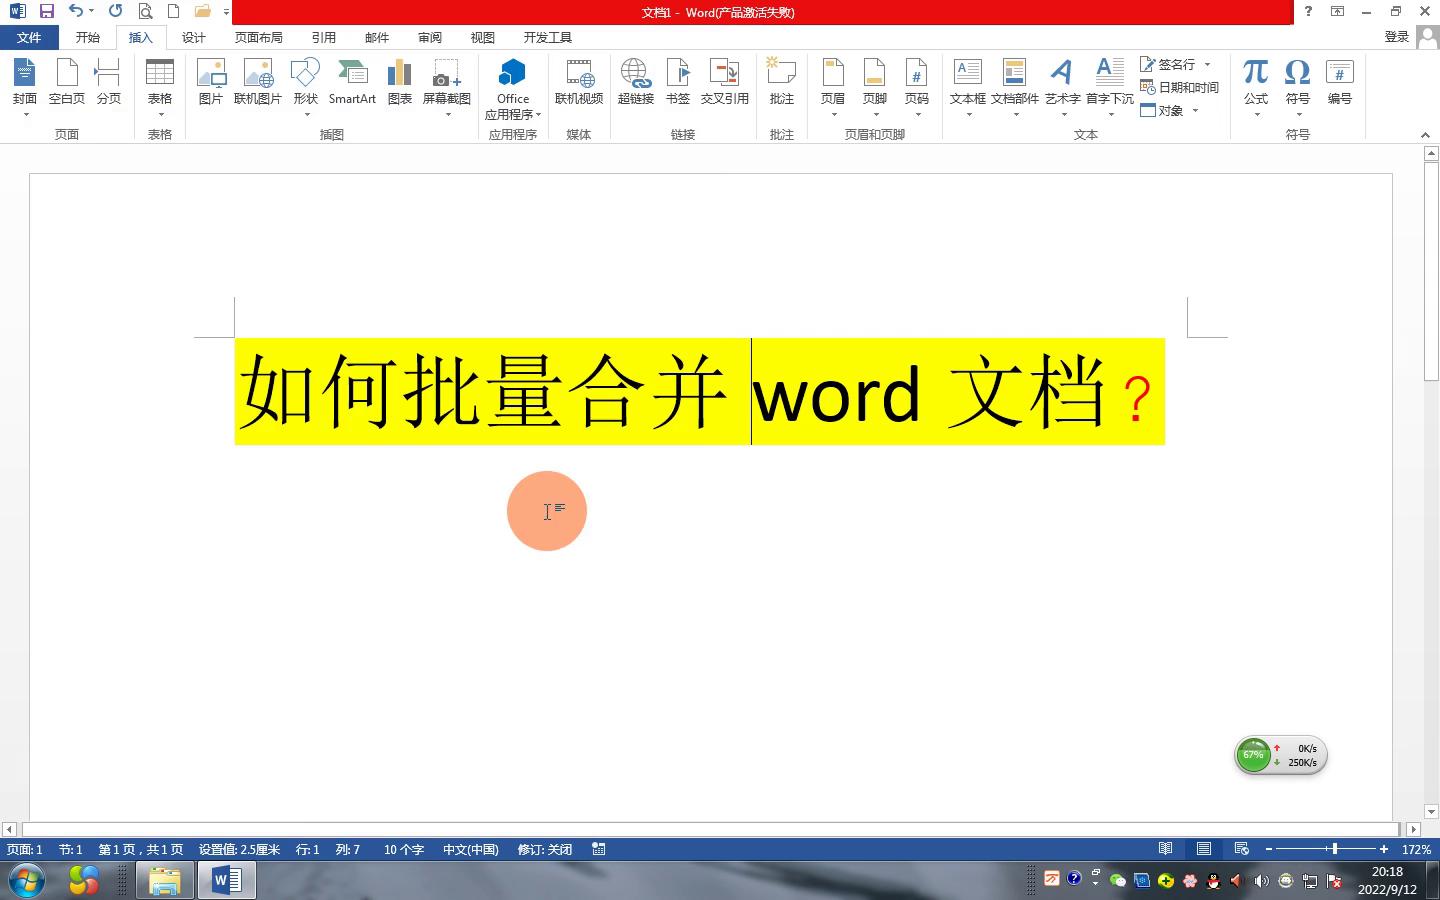The width and height of the screenshot is (1440, 900).
Task: Open the 文件 menu
Action: tap(30, 37)
